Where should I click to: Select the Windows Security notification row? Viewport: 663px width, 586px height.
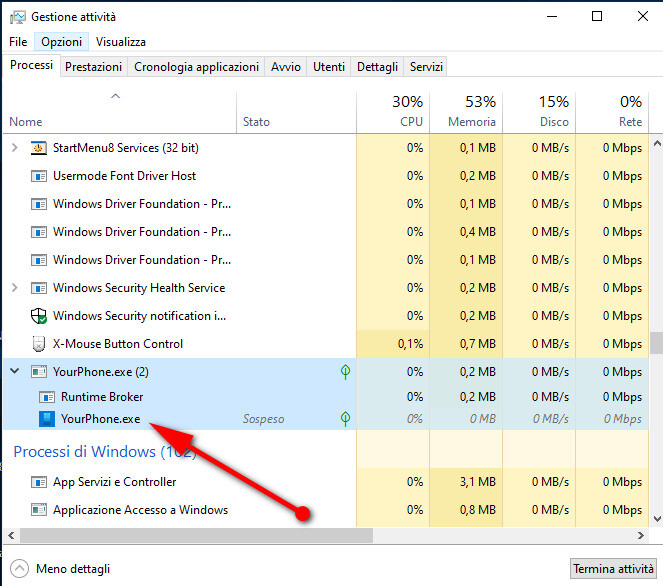pyautogui.click(x=326, y=316)
